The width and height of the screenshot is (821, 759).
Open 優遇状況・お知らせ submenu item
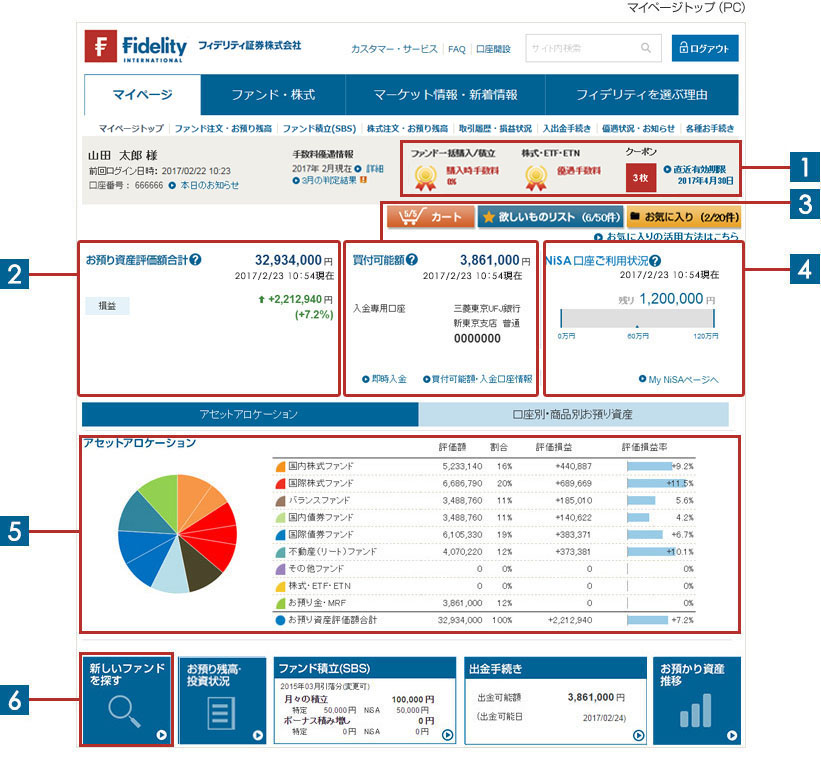[x=638, y=128]
